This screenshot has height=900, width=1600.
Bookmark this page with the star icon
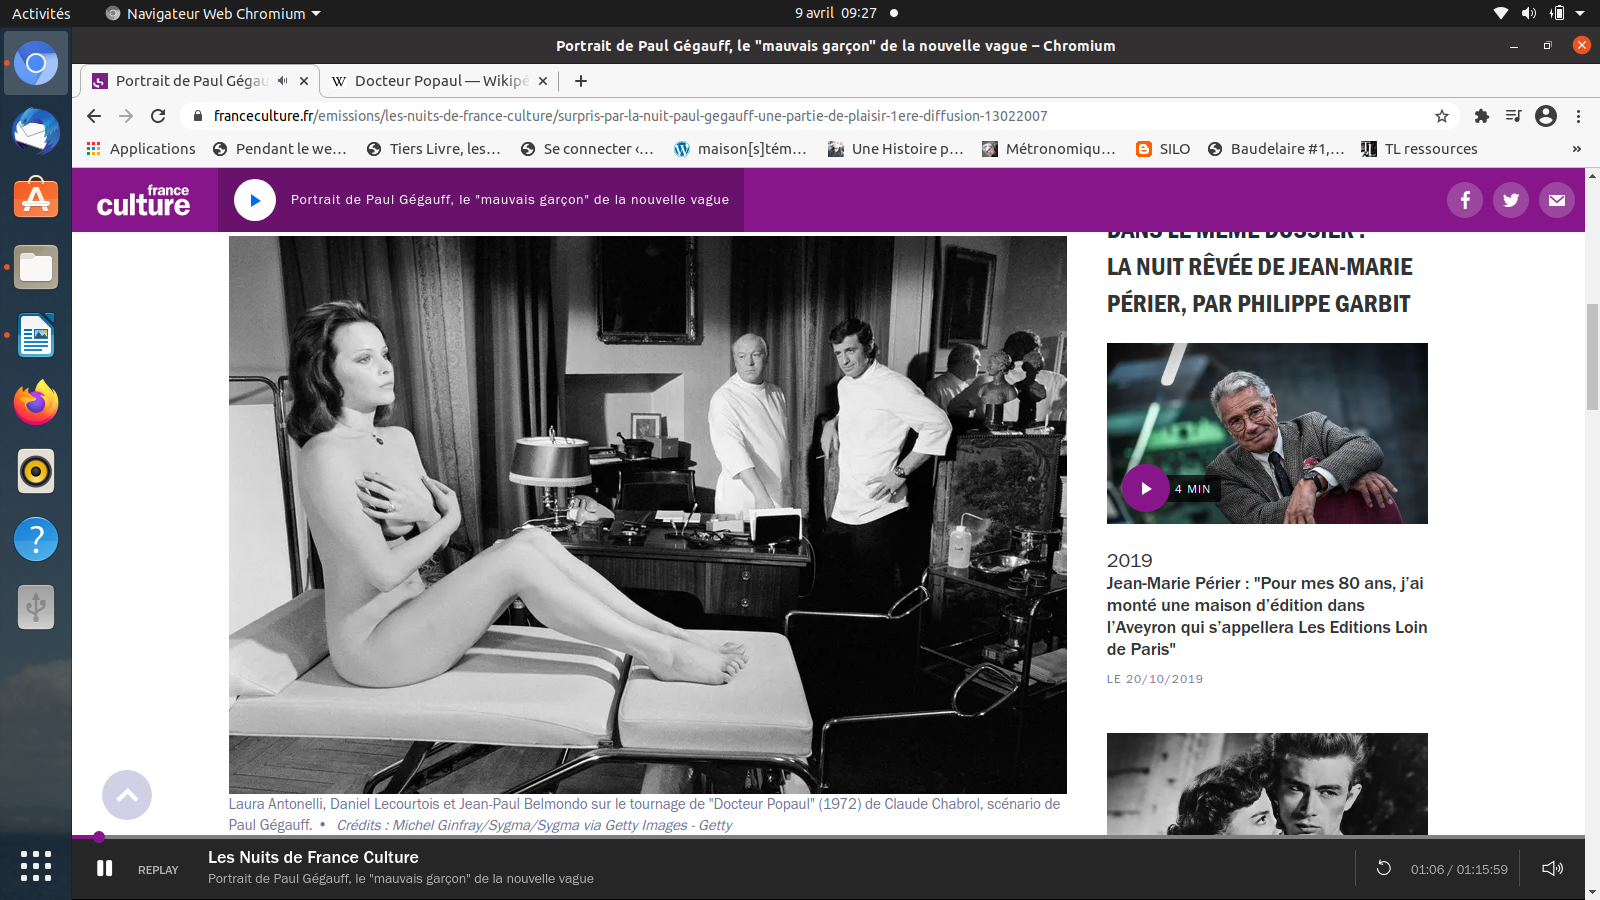pyautogui.click(x=1442, y=116)
